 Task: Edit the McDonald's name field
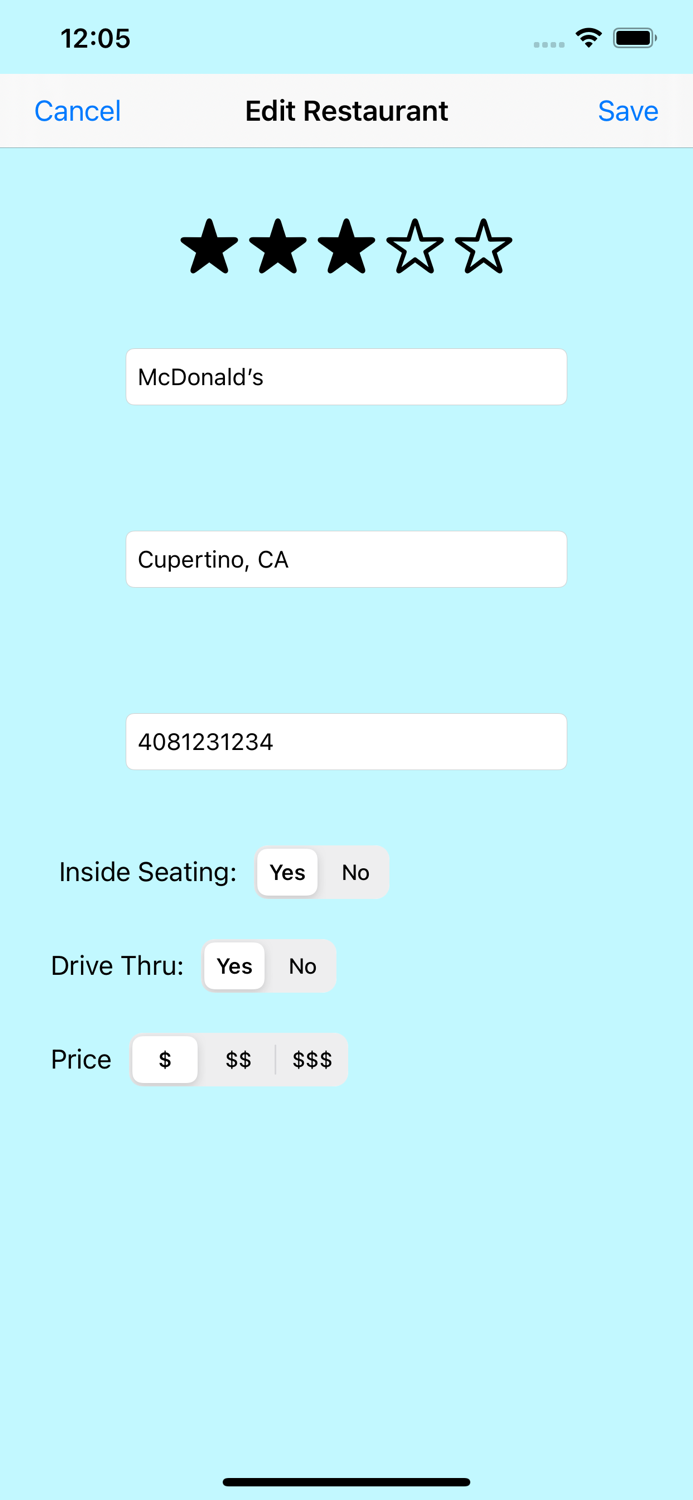click(346, 377)
